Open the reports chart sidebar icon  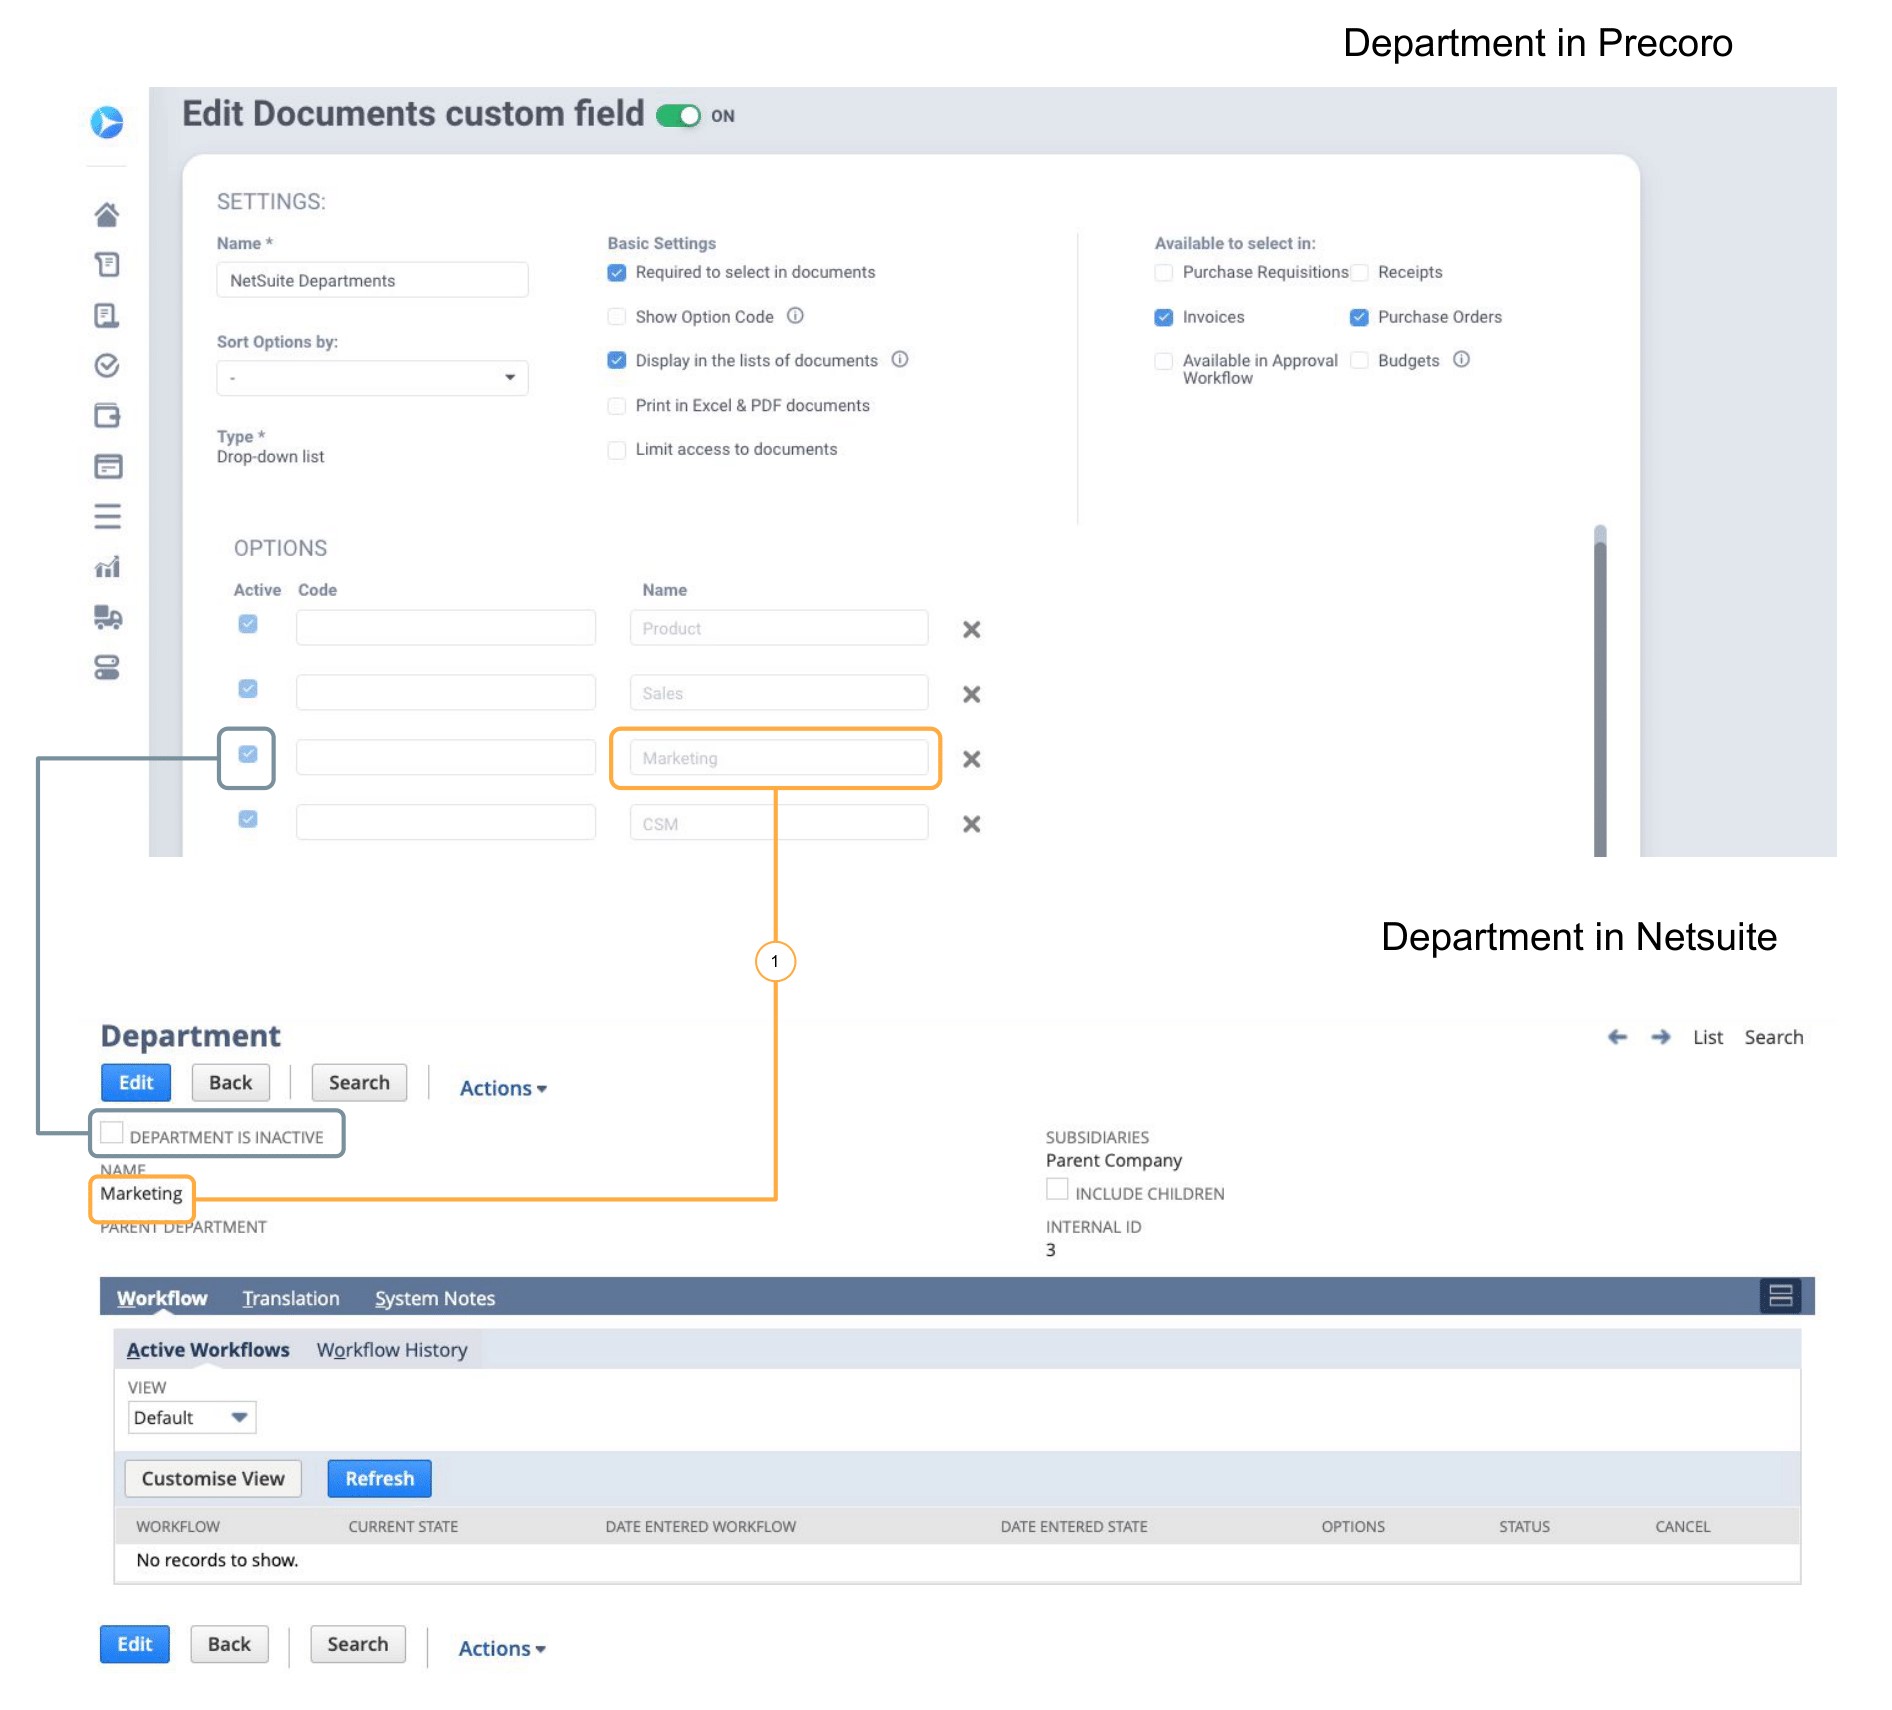pos(107,567)
